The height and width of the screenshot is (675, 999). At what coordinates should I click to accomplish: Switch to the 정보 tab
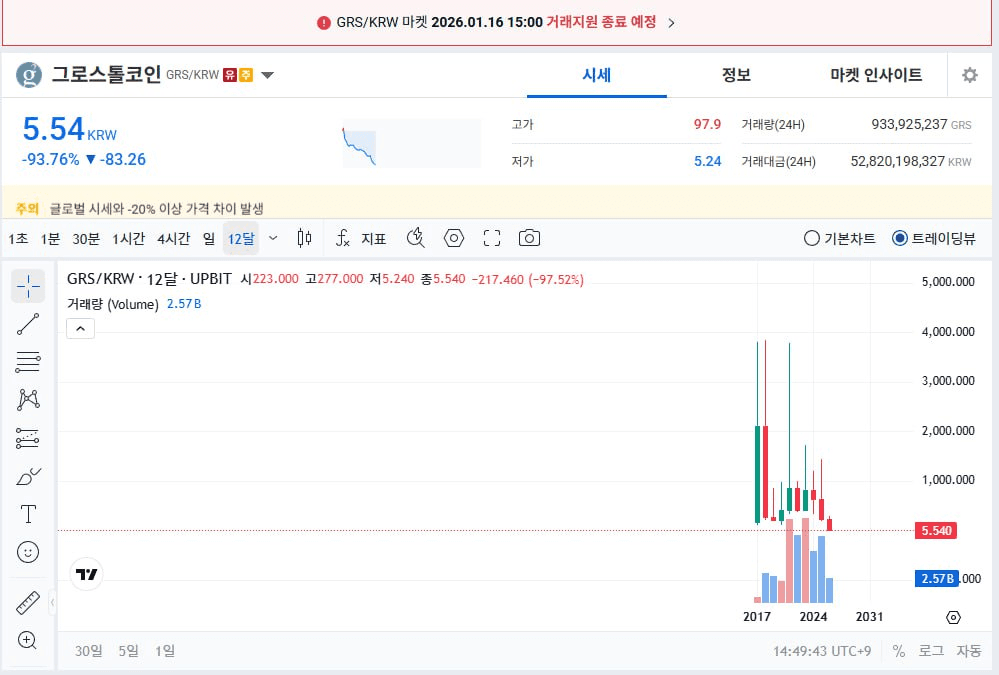(736, 75)
